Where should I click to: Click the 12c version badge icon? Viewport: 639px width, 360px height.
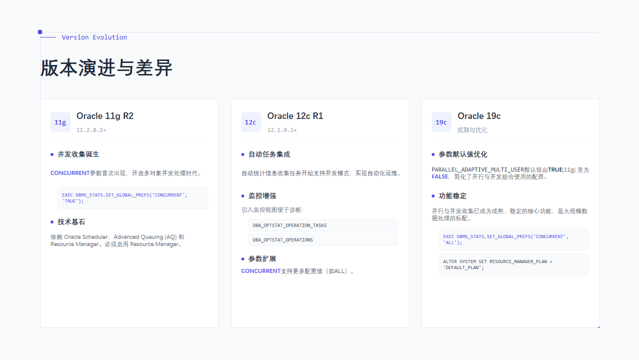point(251,122)
